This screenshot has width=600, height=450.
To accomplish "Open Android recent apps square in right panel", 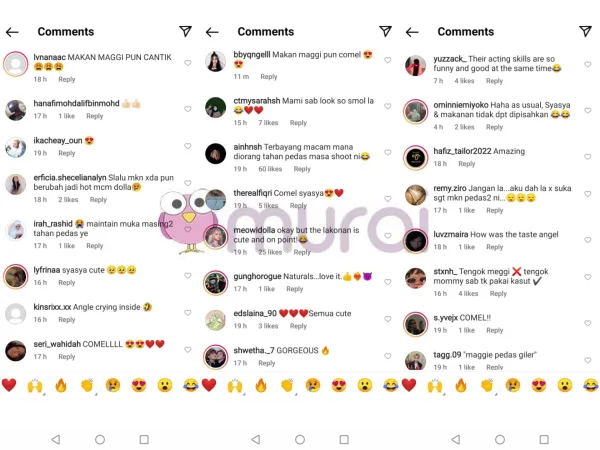I will (544, 439).
